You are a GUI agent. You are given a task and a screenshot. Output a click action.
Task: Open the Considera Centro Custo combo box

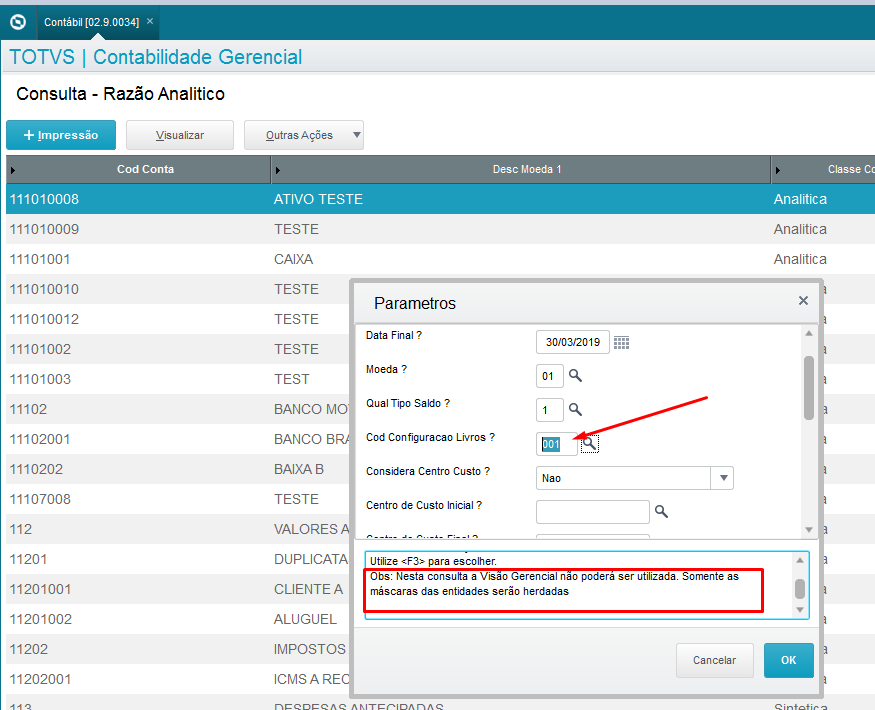(634, 478)
